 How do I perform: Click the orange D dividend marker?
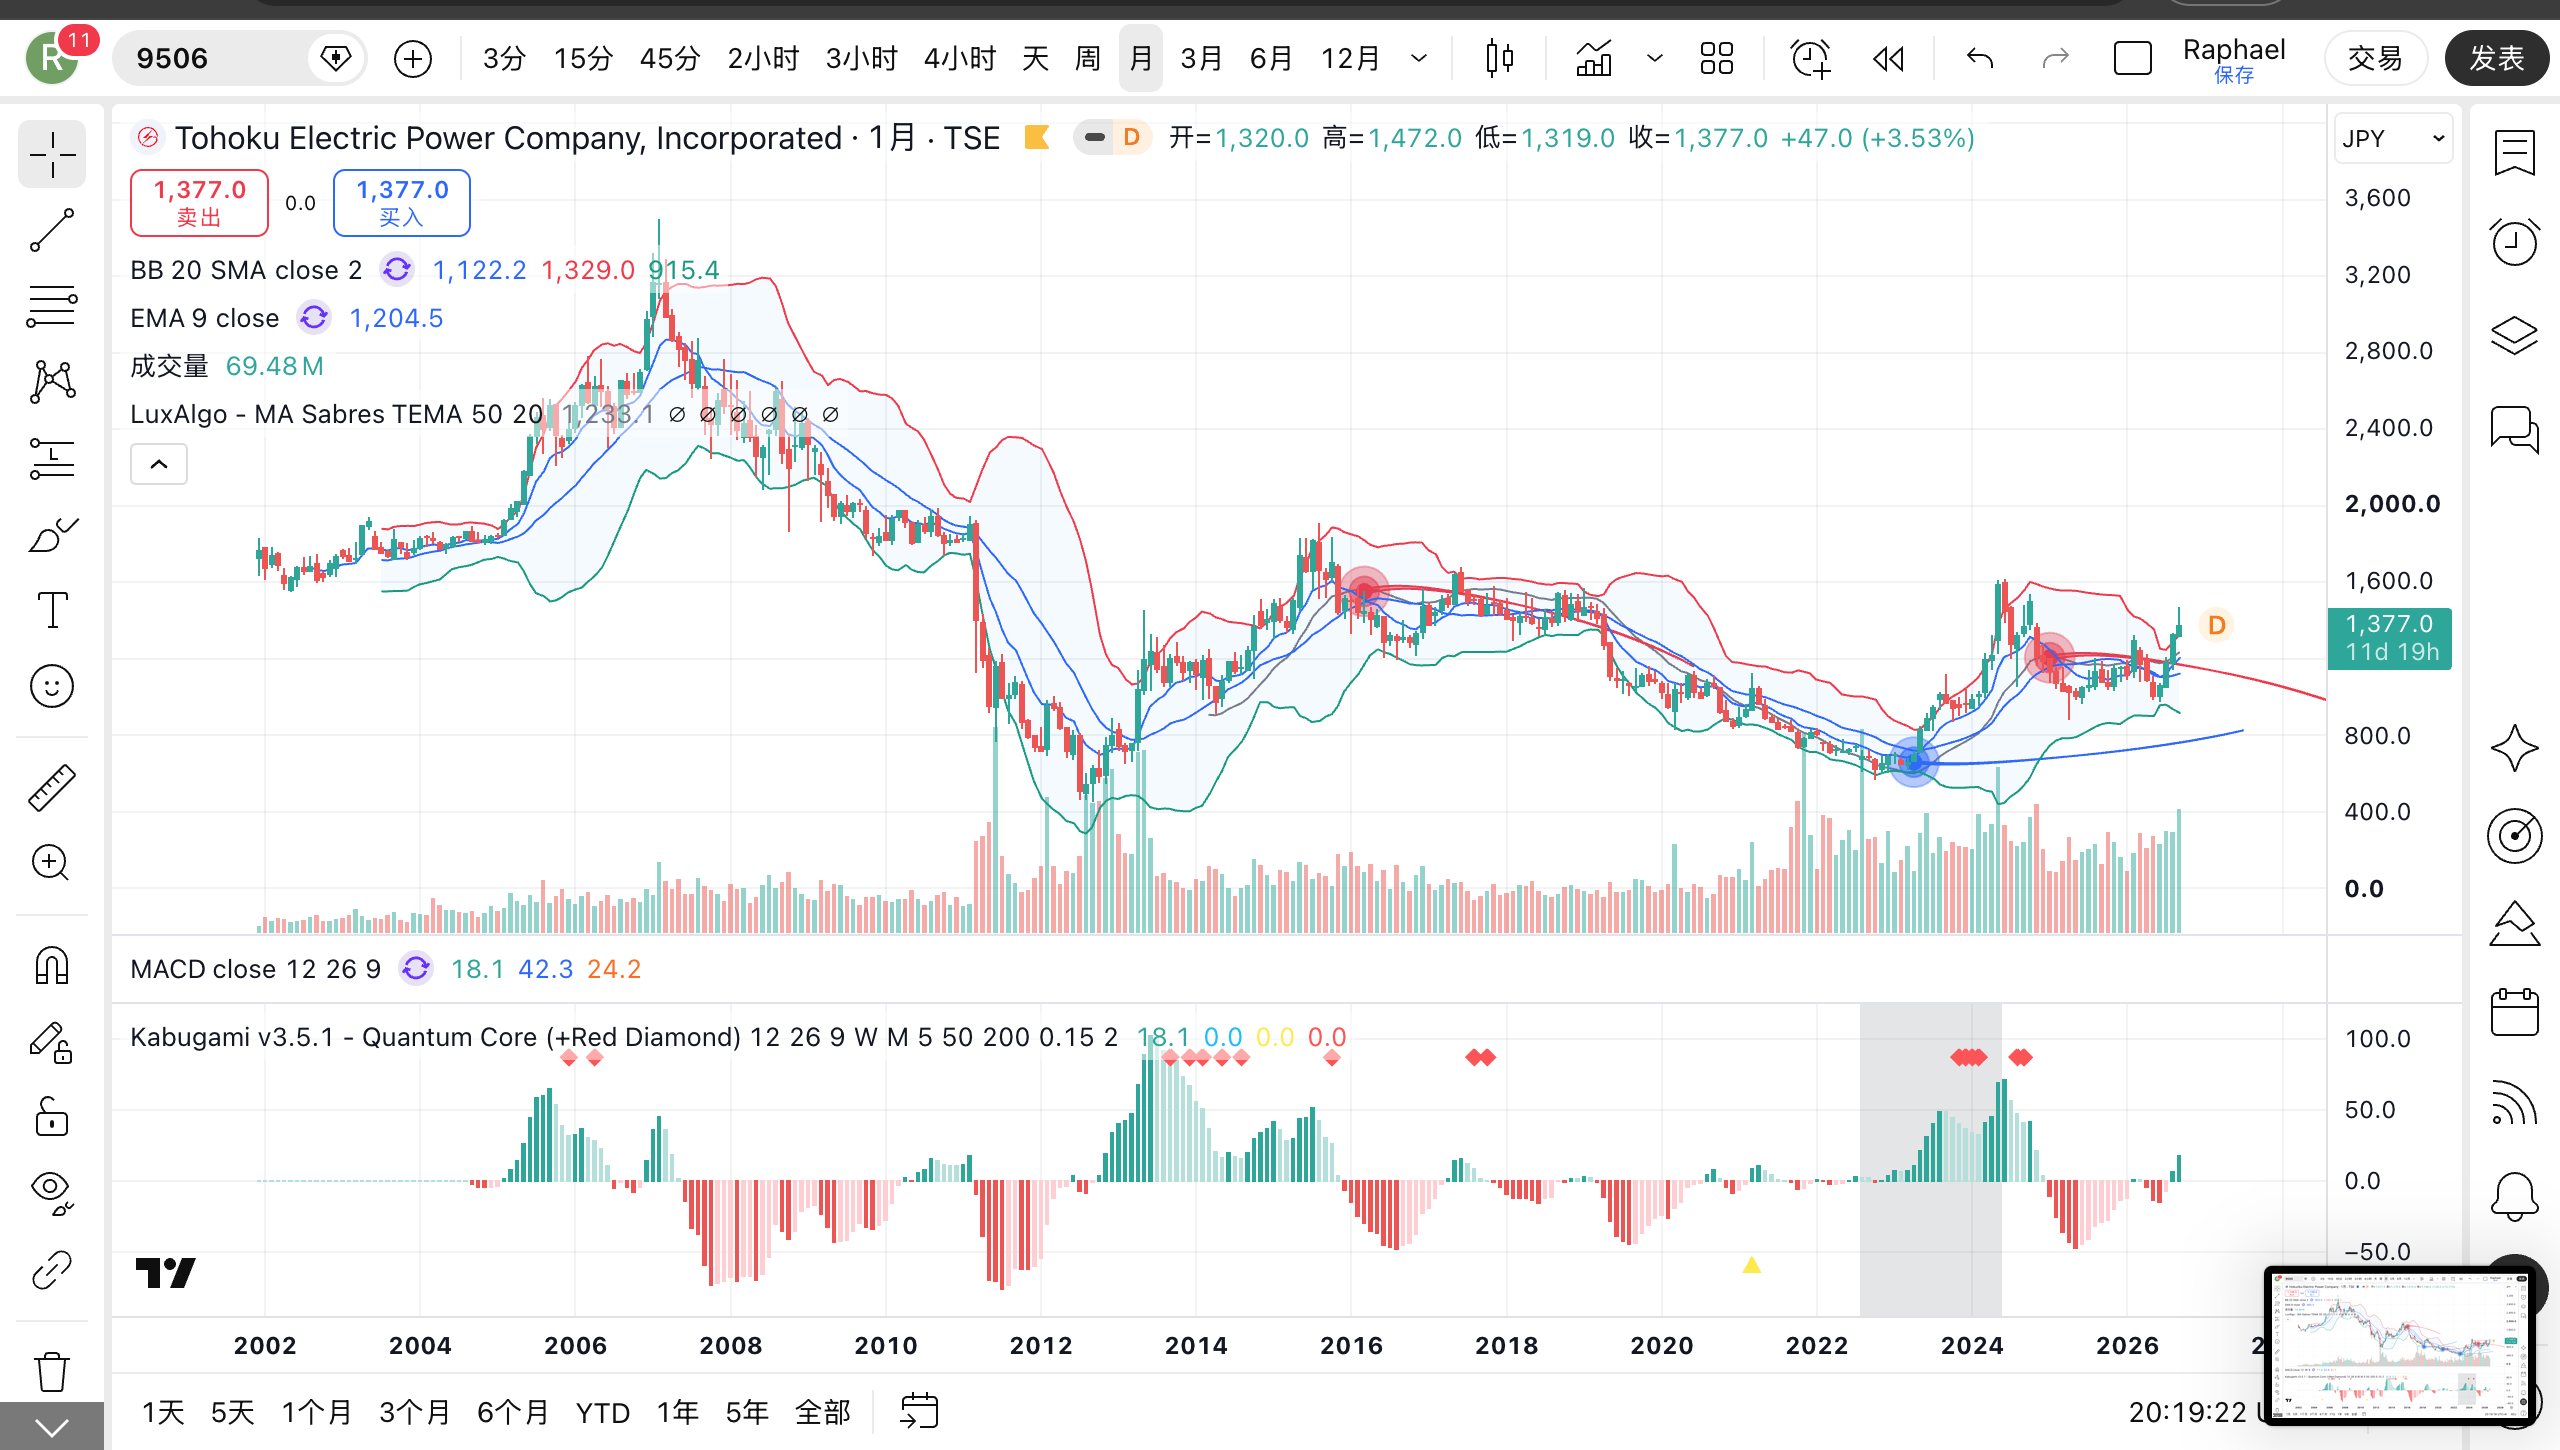click(x=2217, y=625)
